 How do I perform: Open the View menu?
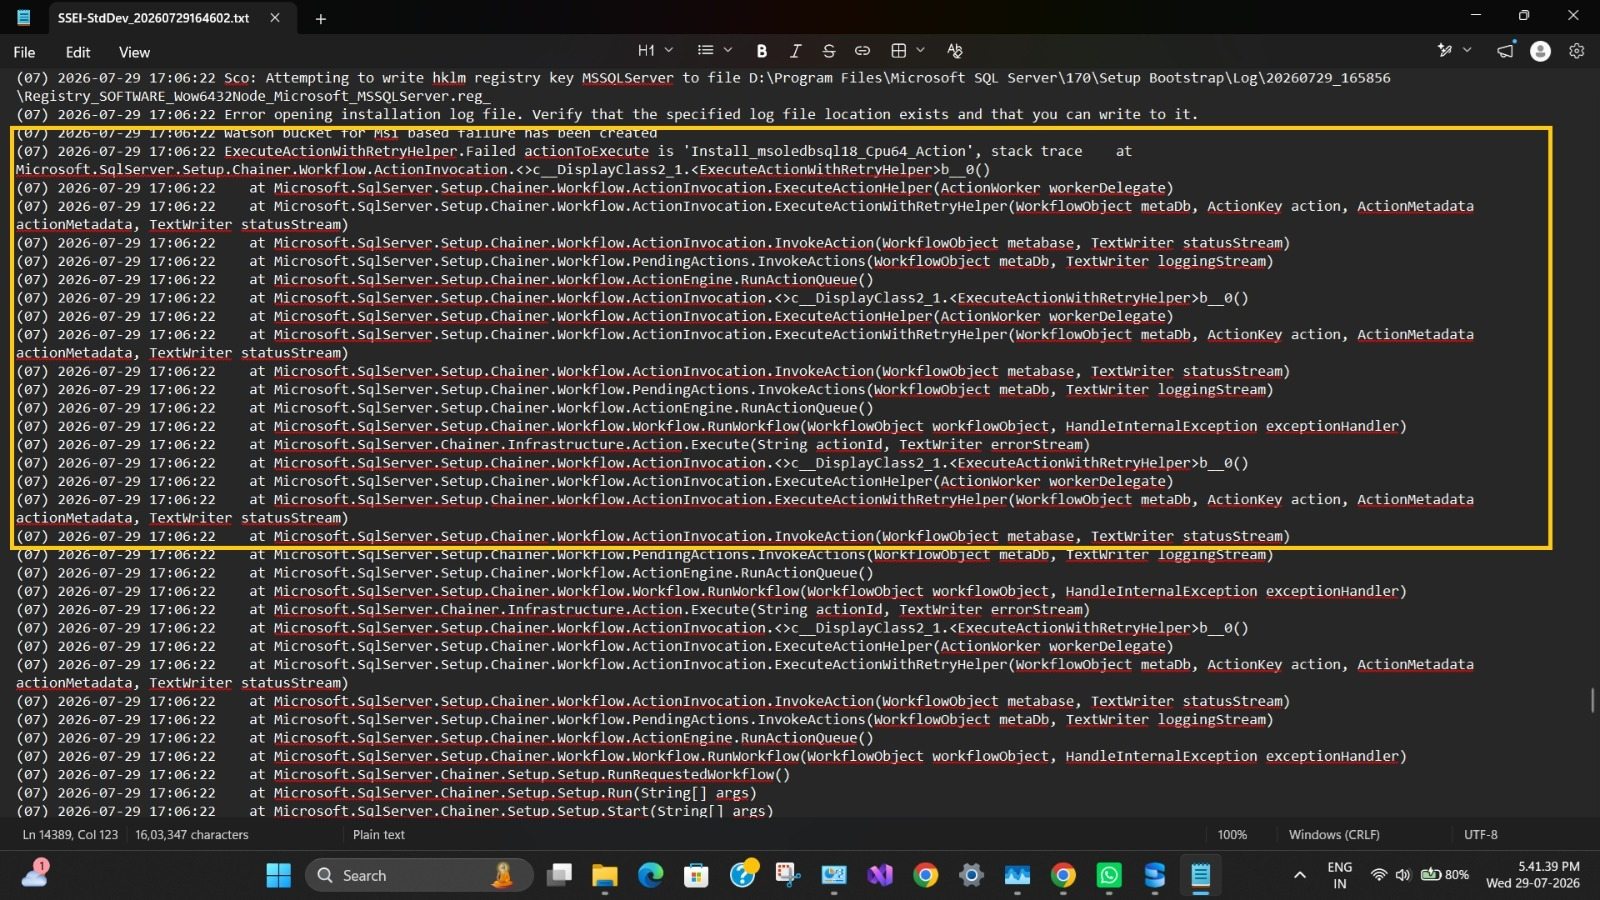click(134, 52)
